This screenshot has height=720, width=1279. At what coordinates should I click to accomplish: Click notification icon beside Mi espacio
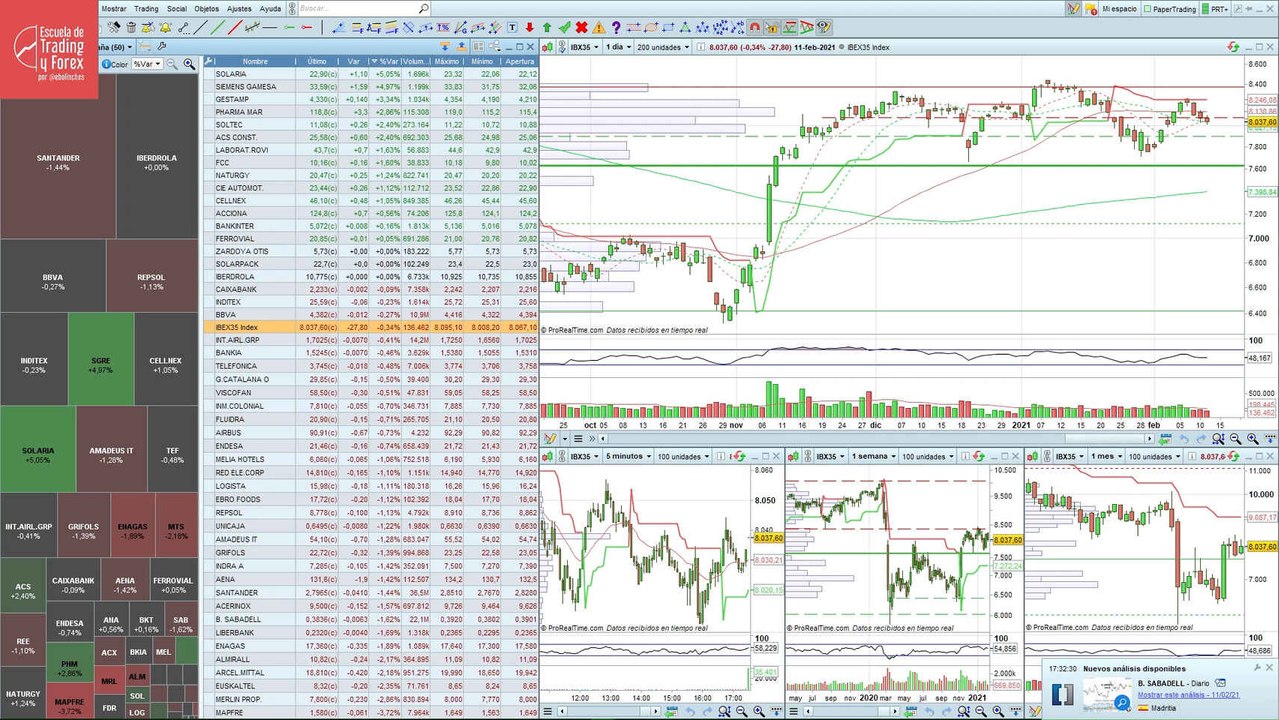pyautogui.click(x=1091, y=8)
